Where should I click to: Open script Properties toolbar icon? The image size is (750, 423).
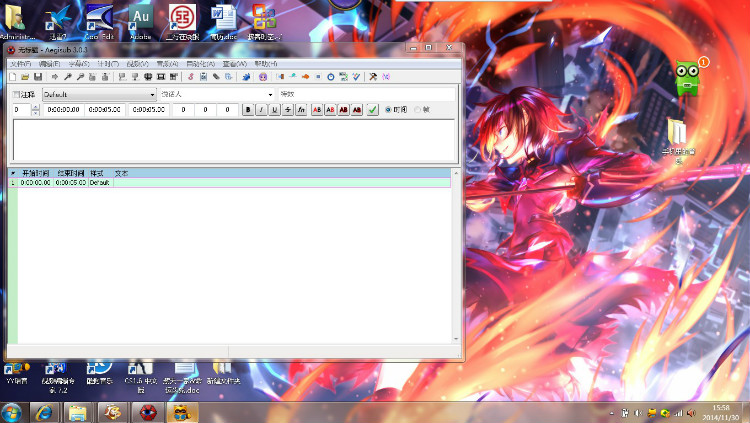[x=203, y=77]
